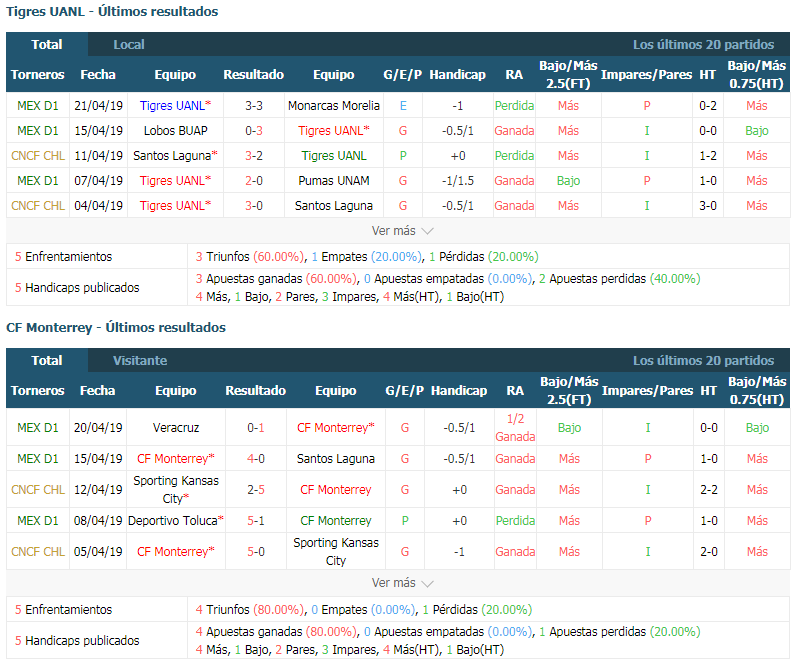Click the 5-1 result of Deportivo Toluca match
Image resolution: width=793 pixels, height=659 pixels.
(256, 520)
